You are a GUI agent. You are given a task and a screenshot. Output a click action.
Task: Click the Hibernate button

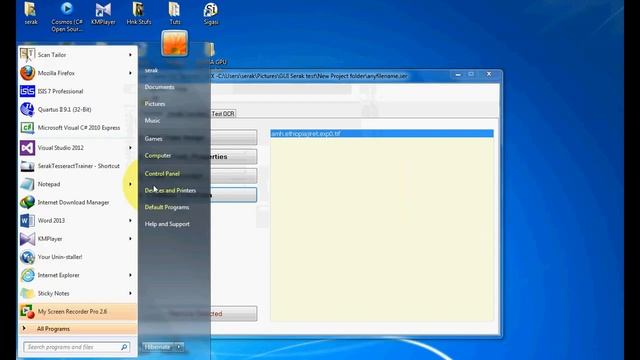(x=158, y=347)
